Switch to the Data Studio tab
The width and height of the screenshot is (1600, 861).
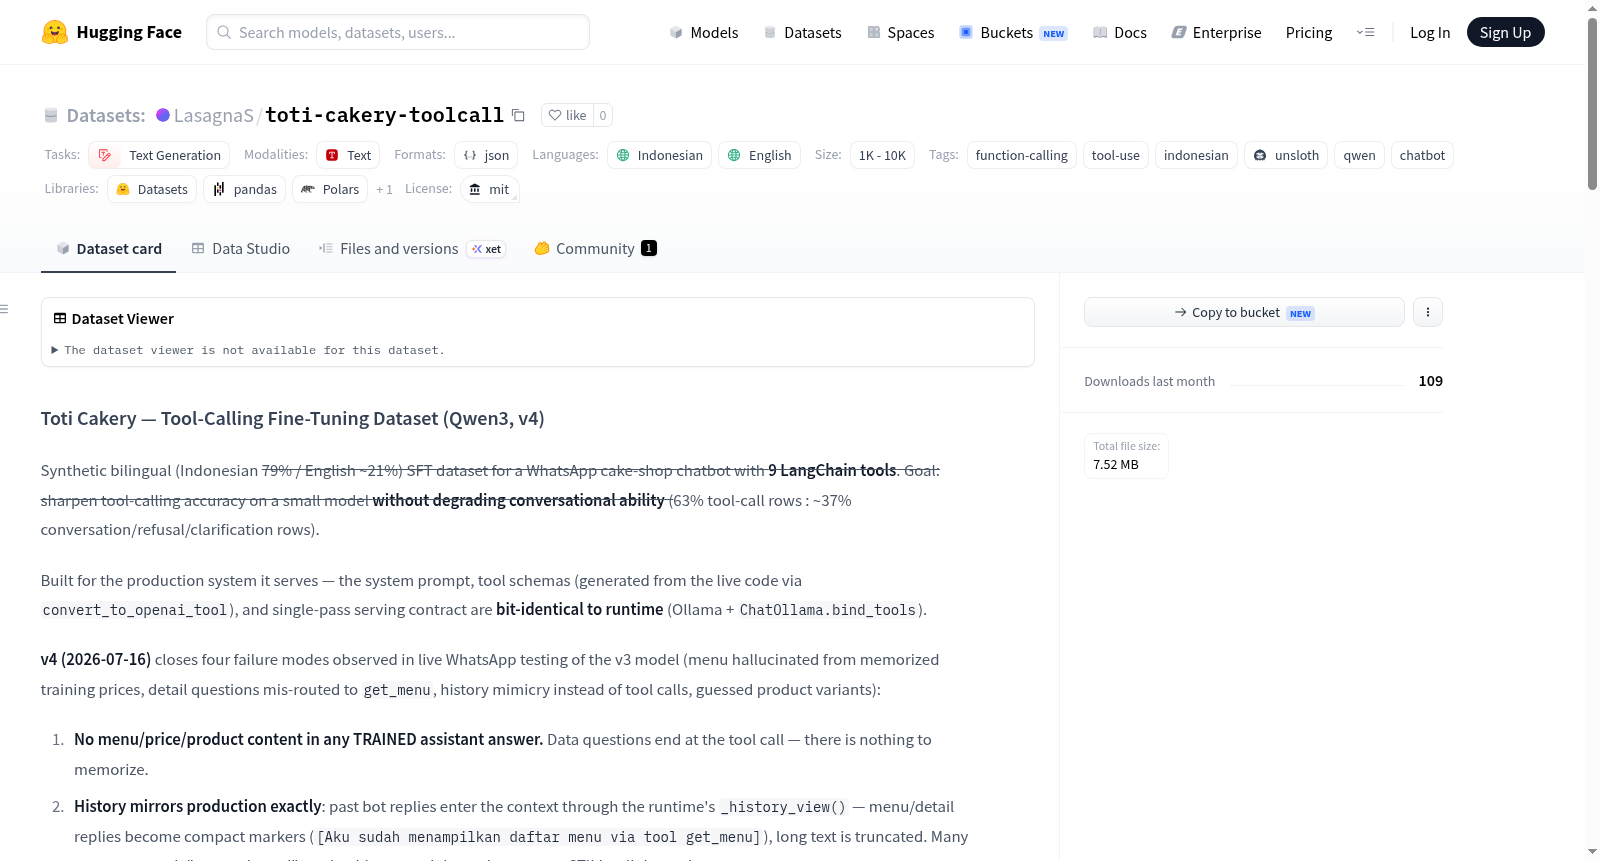click(240, 249)
